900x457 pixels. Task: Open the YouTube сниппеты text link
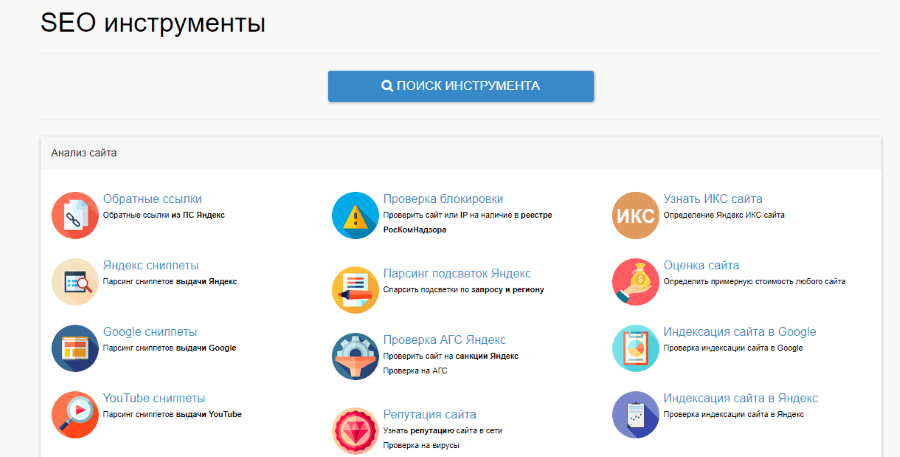click(x=154, y=398)
